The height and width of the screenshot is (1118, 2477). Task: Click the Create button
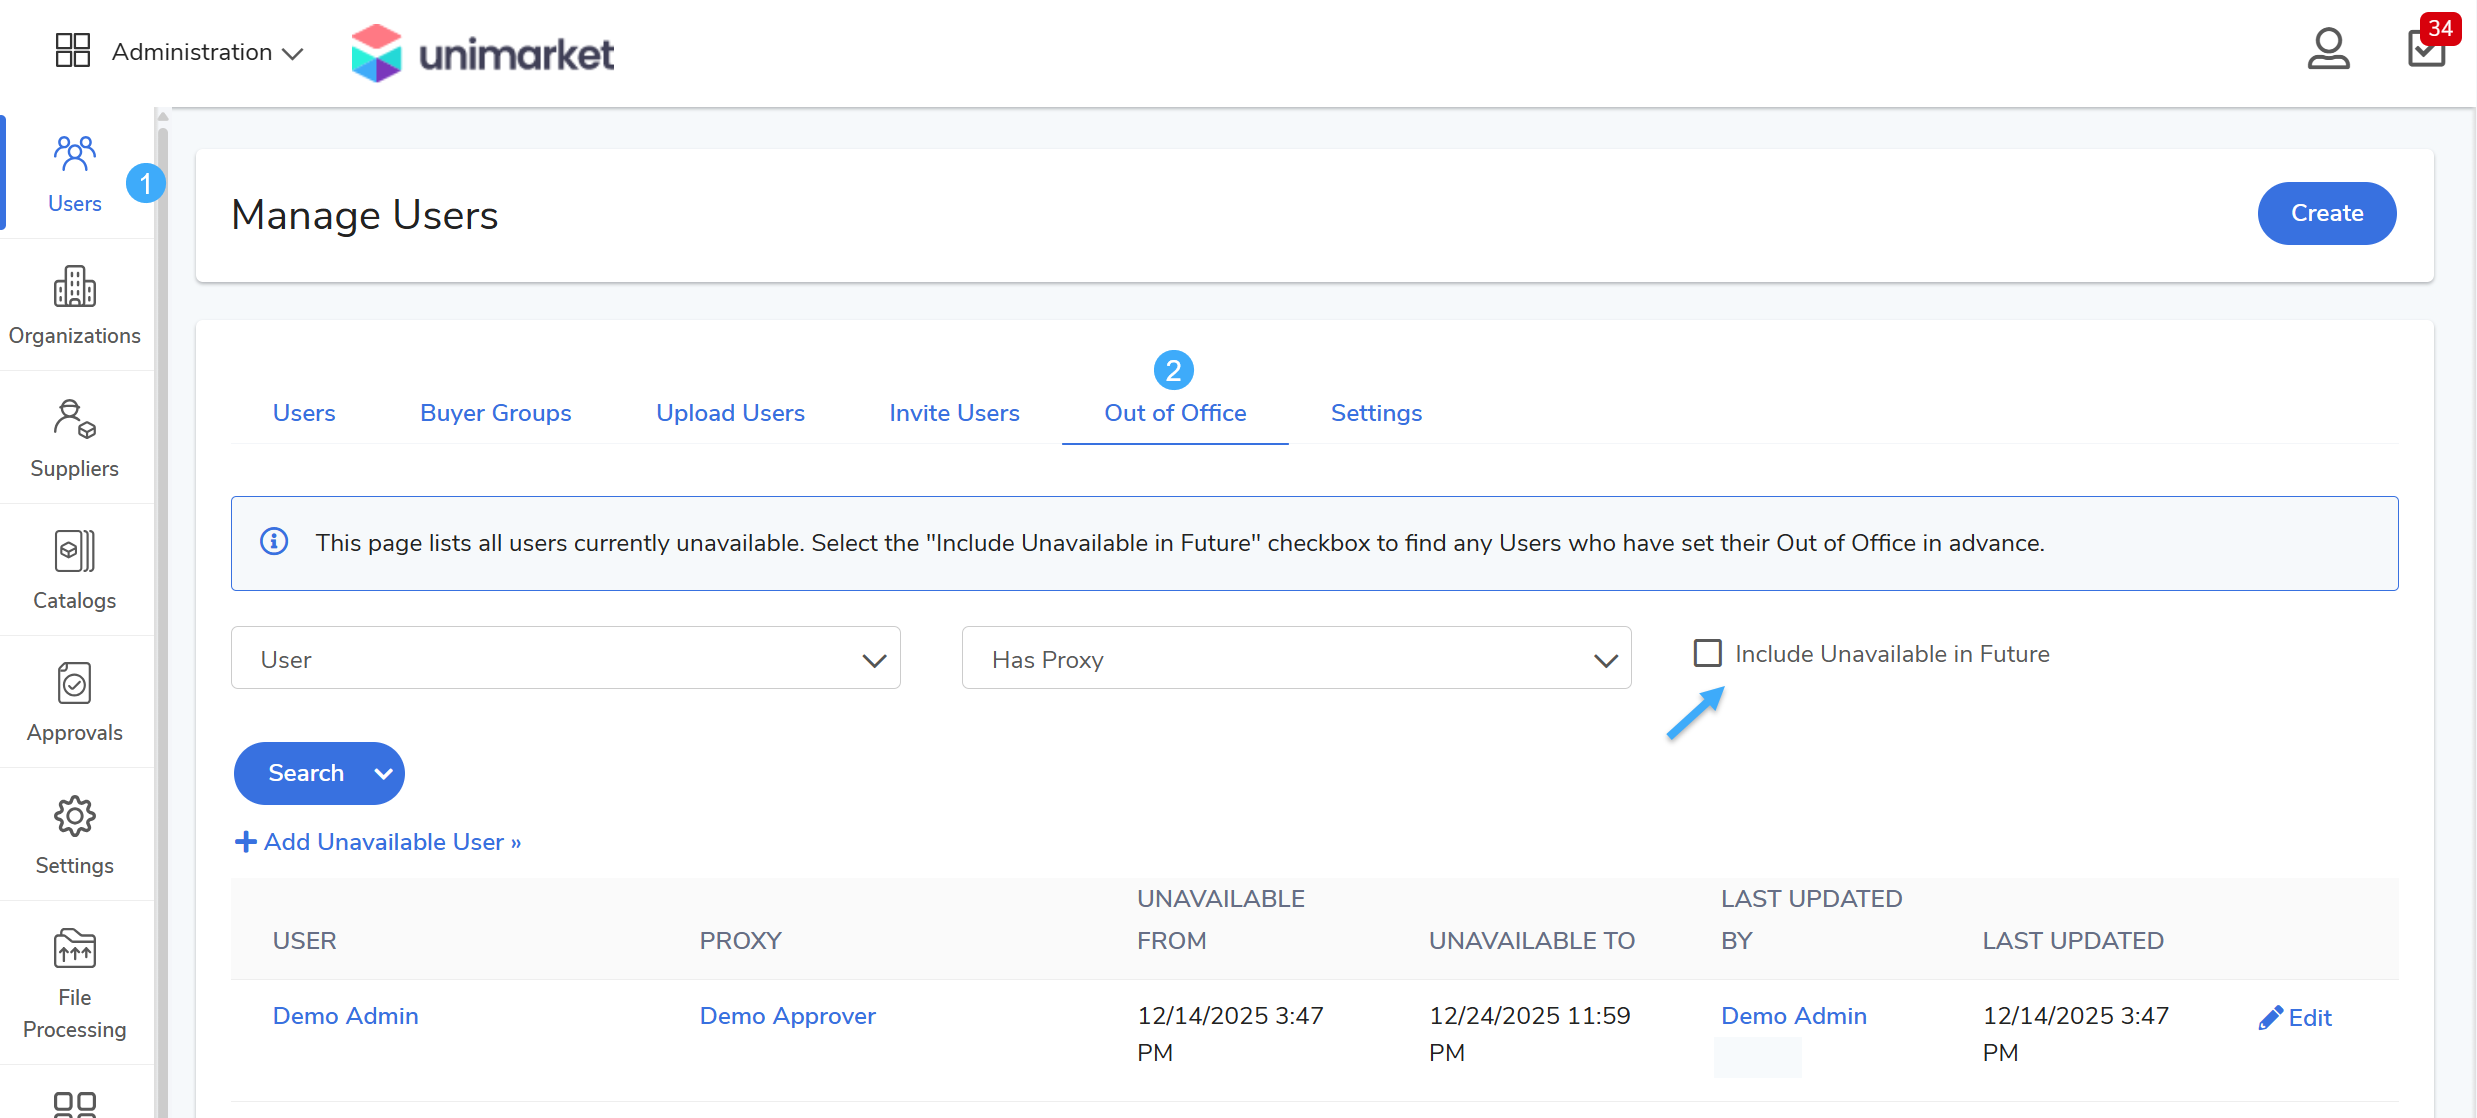2325,213
